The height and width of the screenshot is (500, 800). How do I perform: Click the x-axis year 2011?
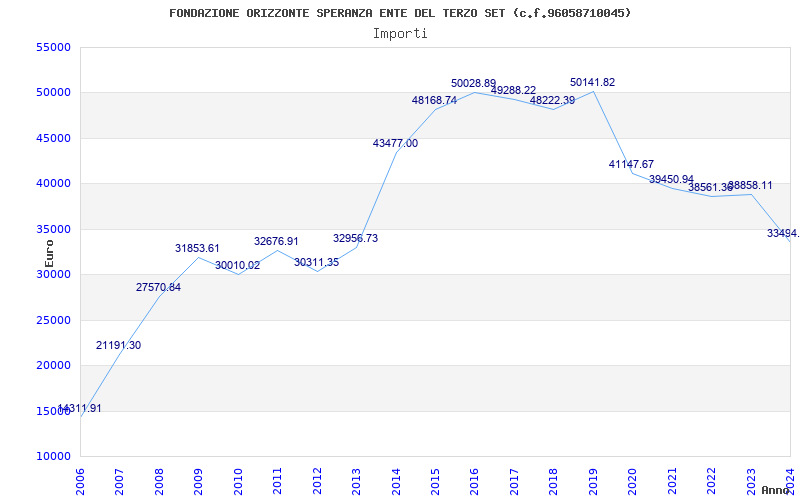(x=278, y=482)
